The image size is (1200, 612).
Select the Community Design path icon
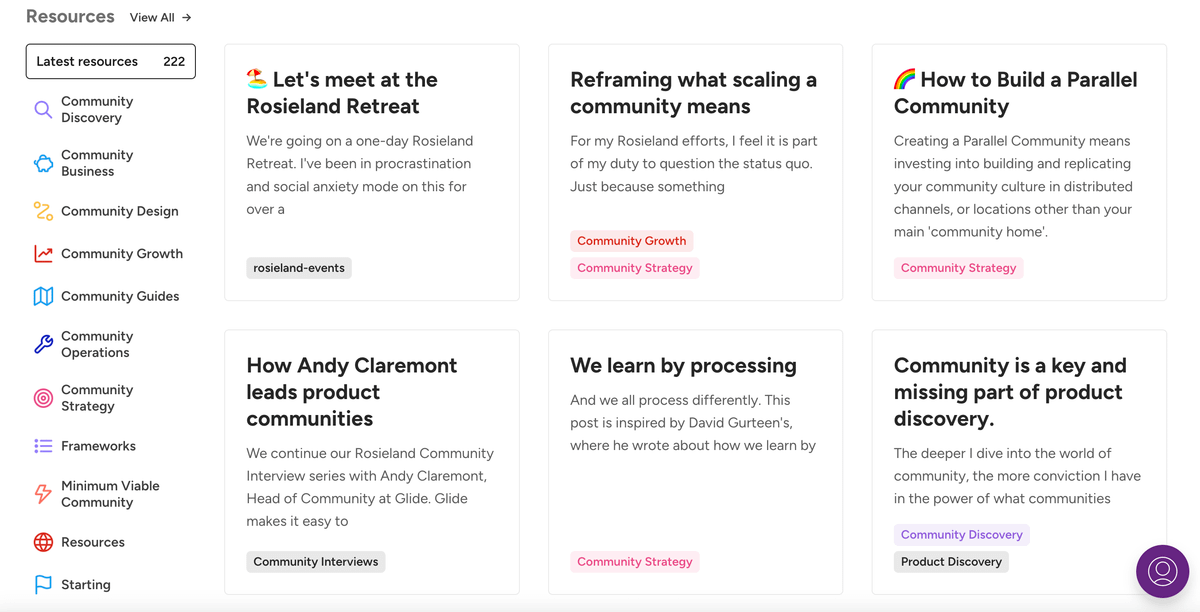(x=43, y=211)
